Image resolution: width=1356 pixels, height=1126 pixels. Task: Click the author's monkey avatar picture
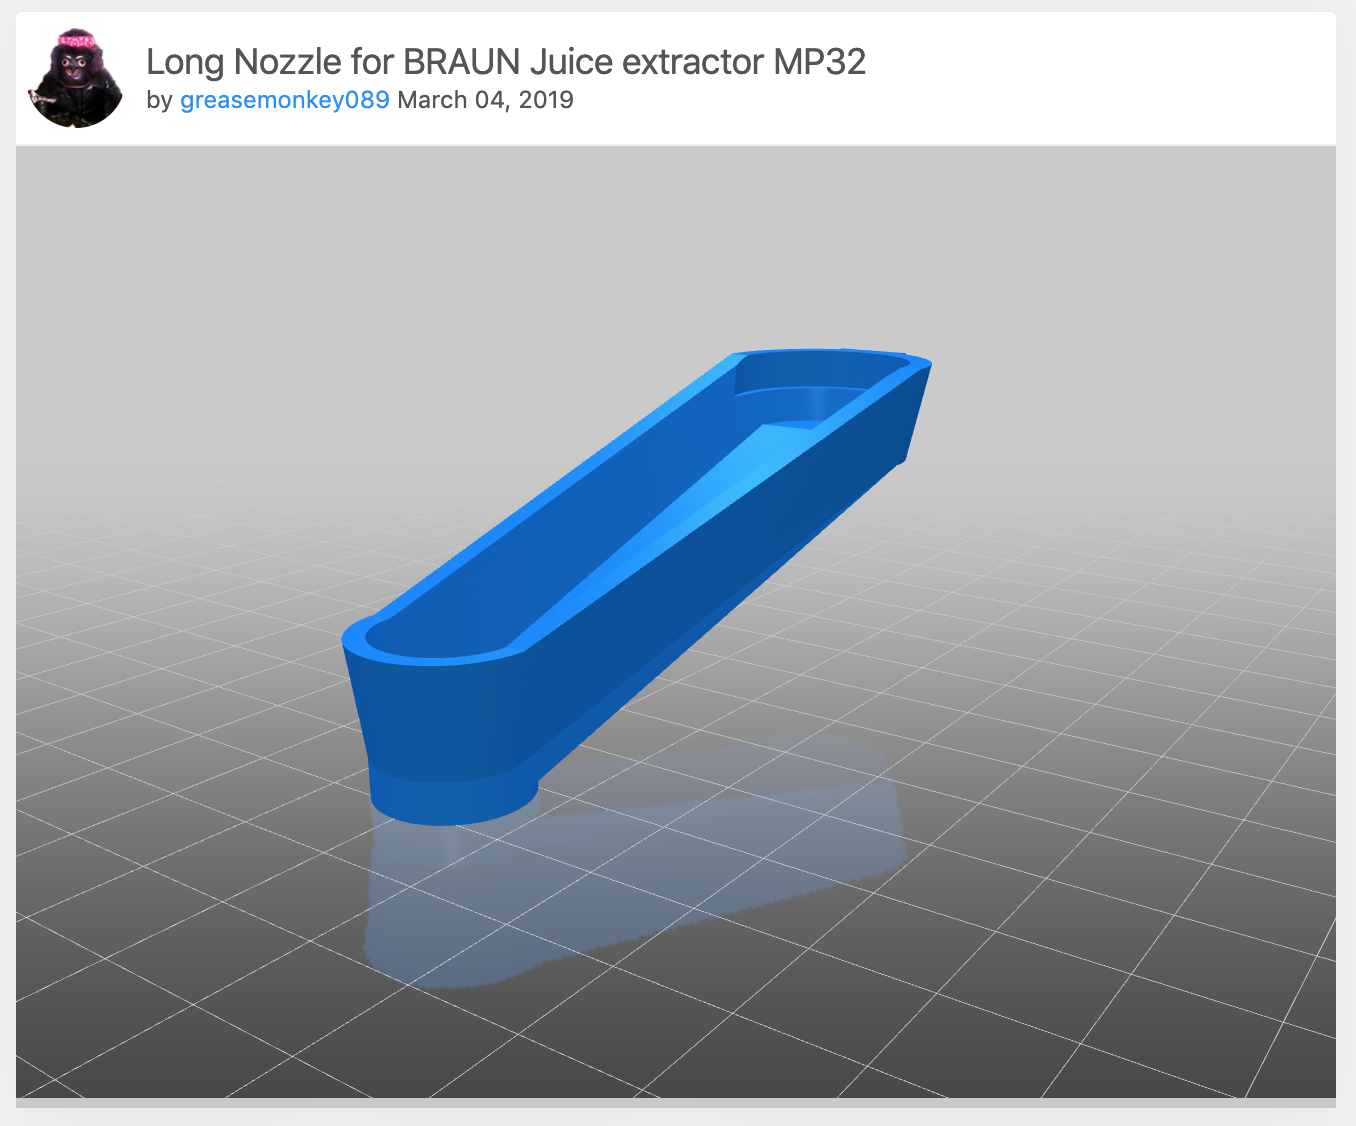tap(75, 79)
